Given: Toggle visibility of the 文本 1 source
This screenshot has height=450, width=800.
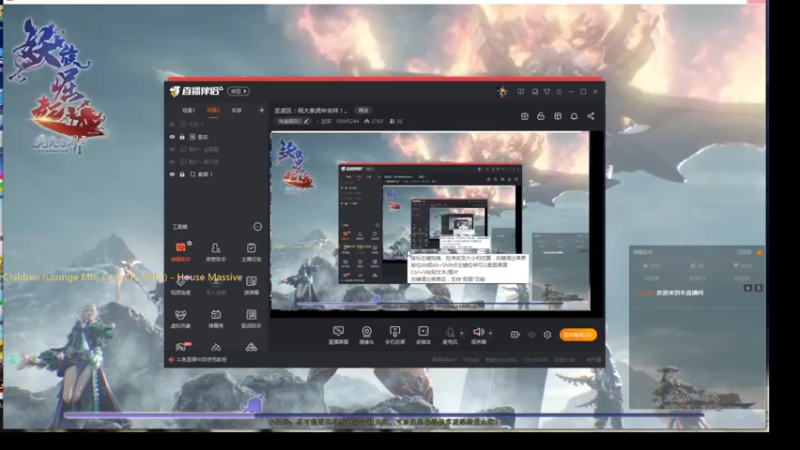Looking at the screenshot, I should pos(172,124).
